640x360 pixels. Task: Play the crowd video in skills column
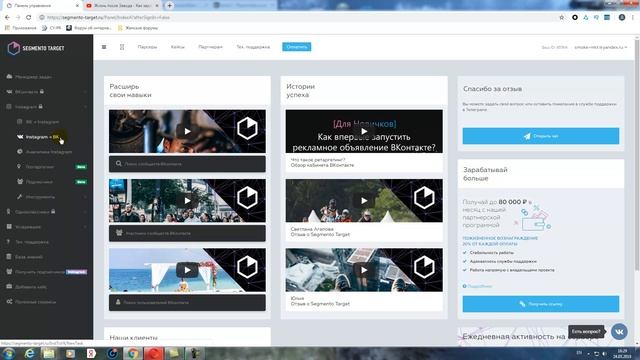click(x=187, y=200)
